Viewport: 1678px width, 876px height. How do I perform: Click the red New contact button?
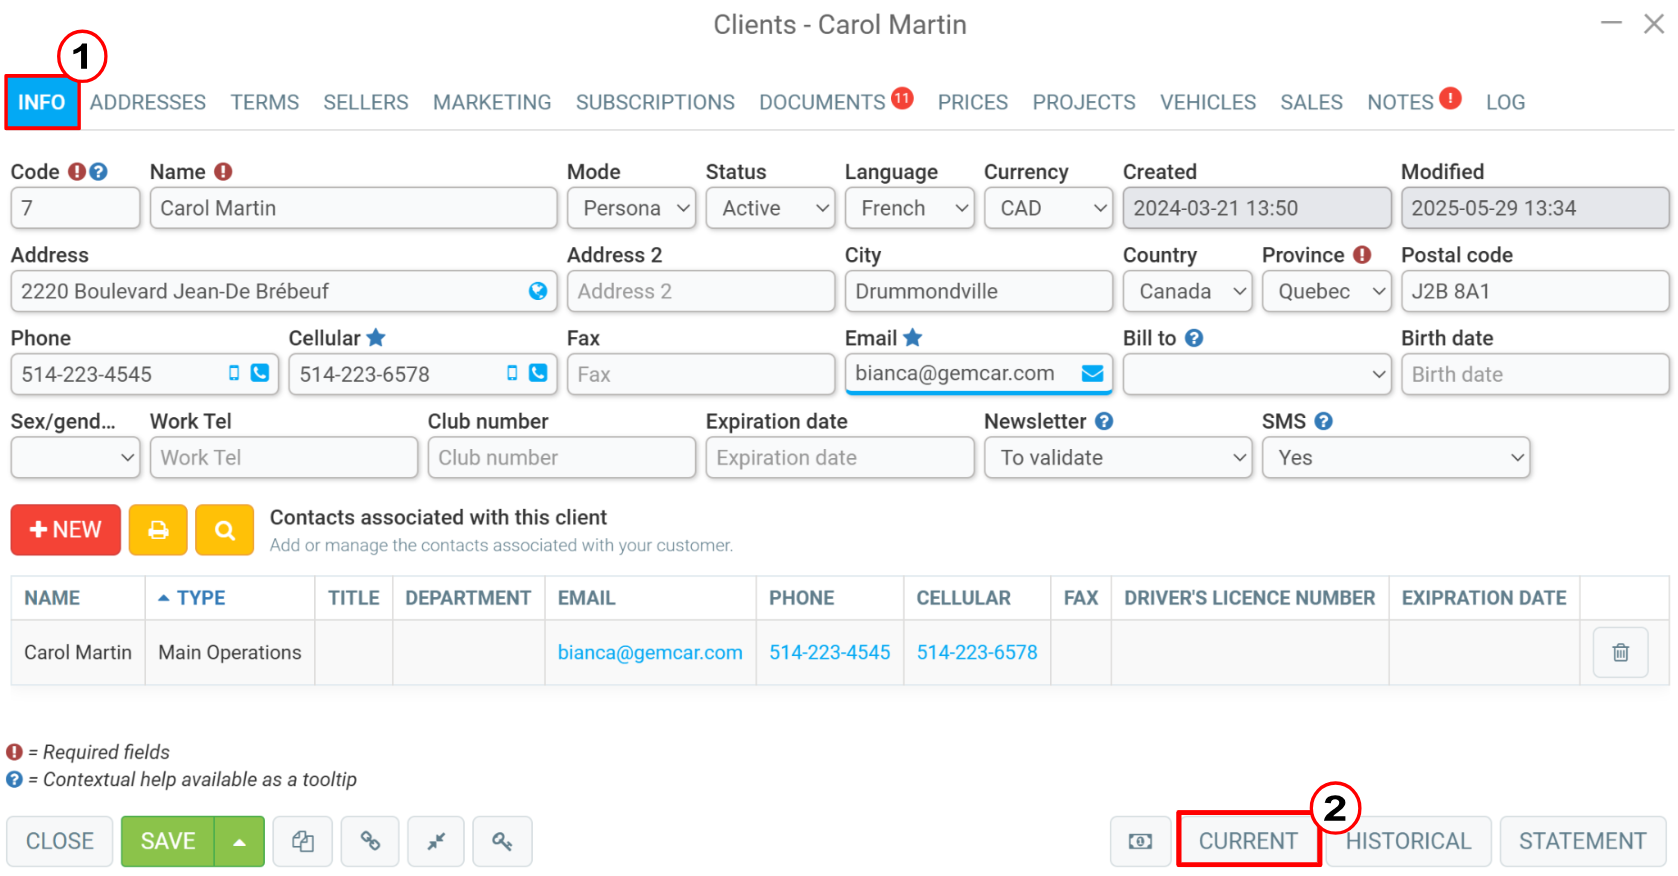tap(66, 530)
